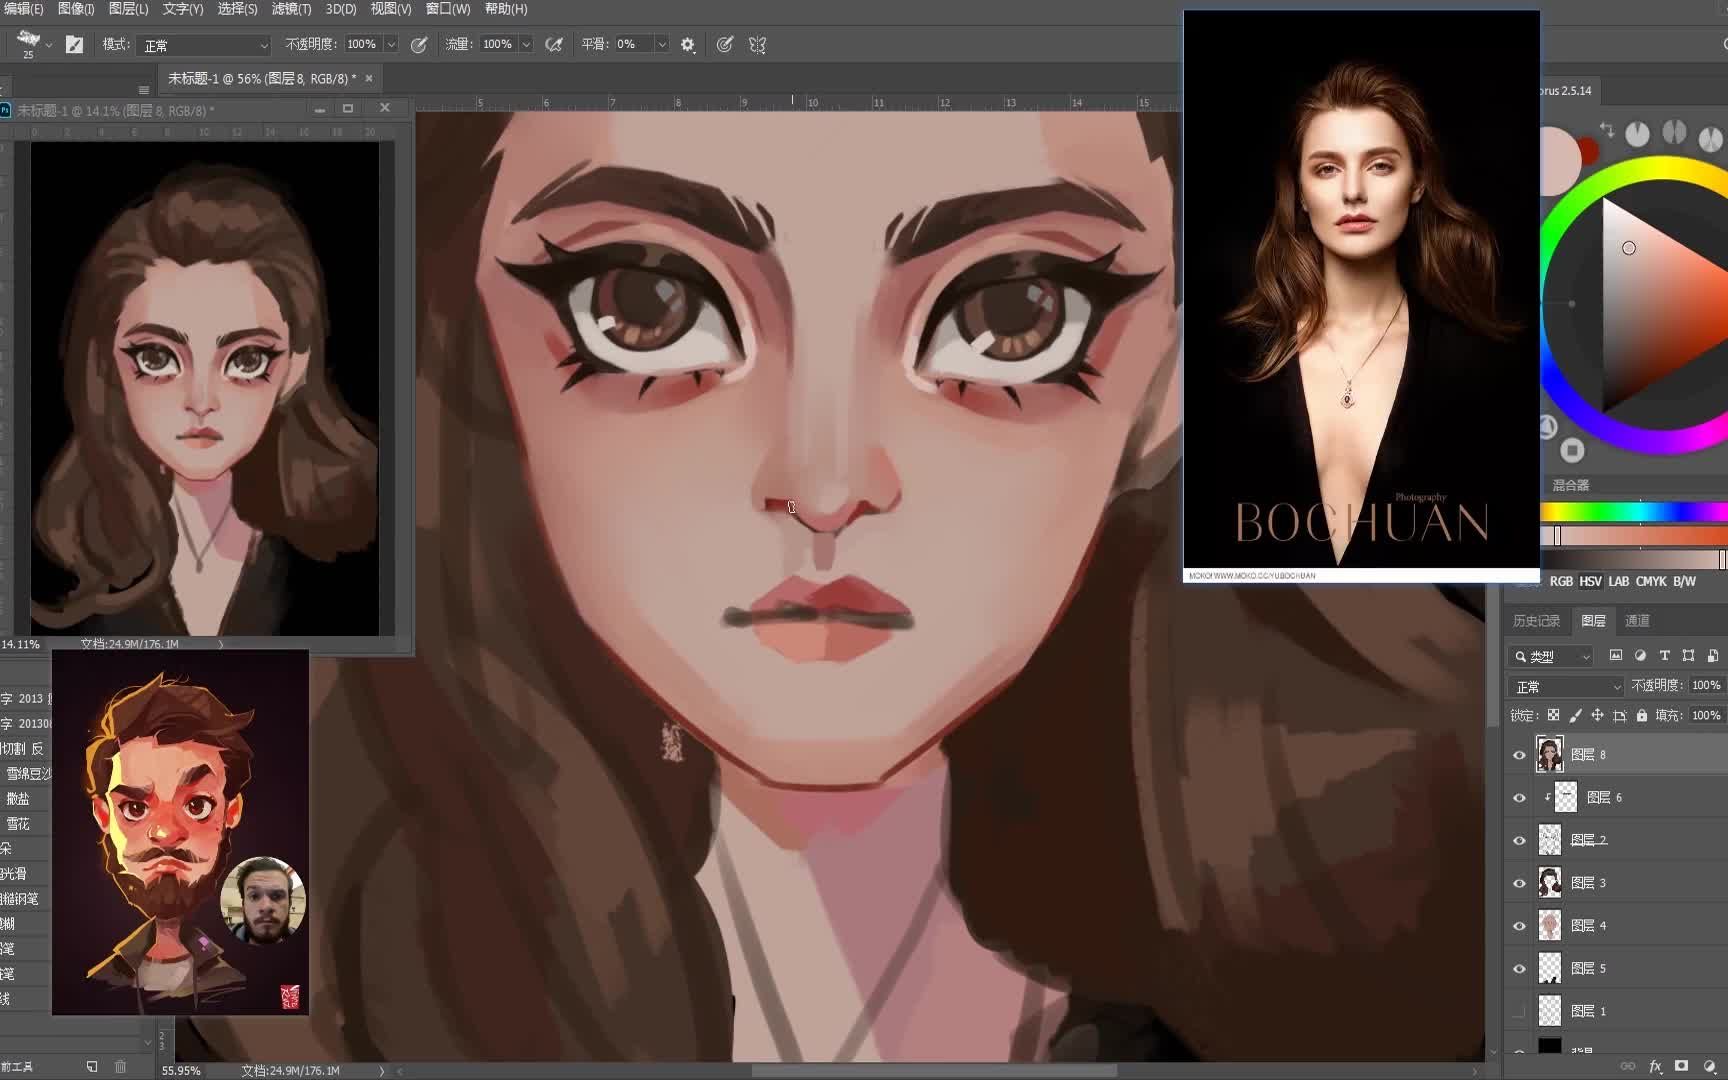Click the Coolorus saturation slider bar
Viewport: 1728px width, 1080px height.
[1634, 536]
